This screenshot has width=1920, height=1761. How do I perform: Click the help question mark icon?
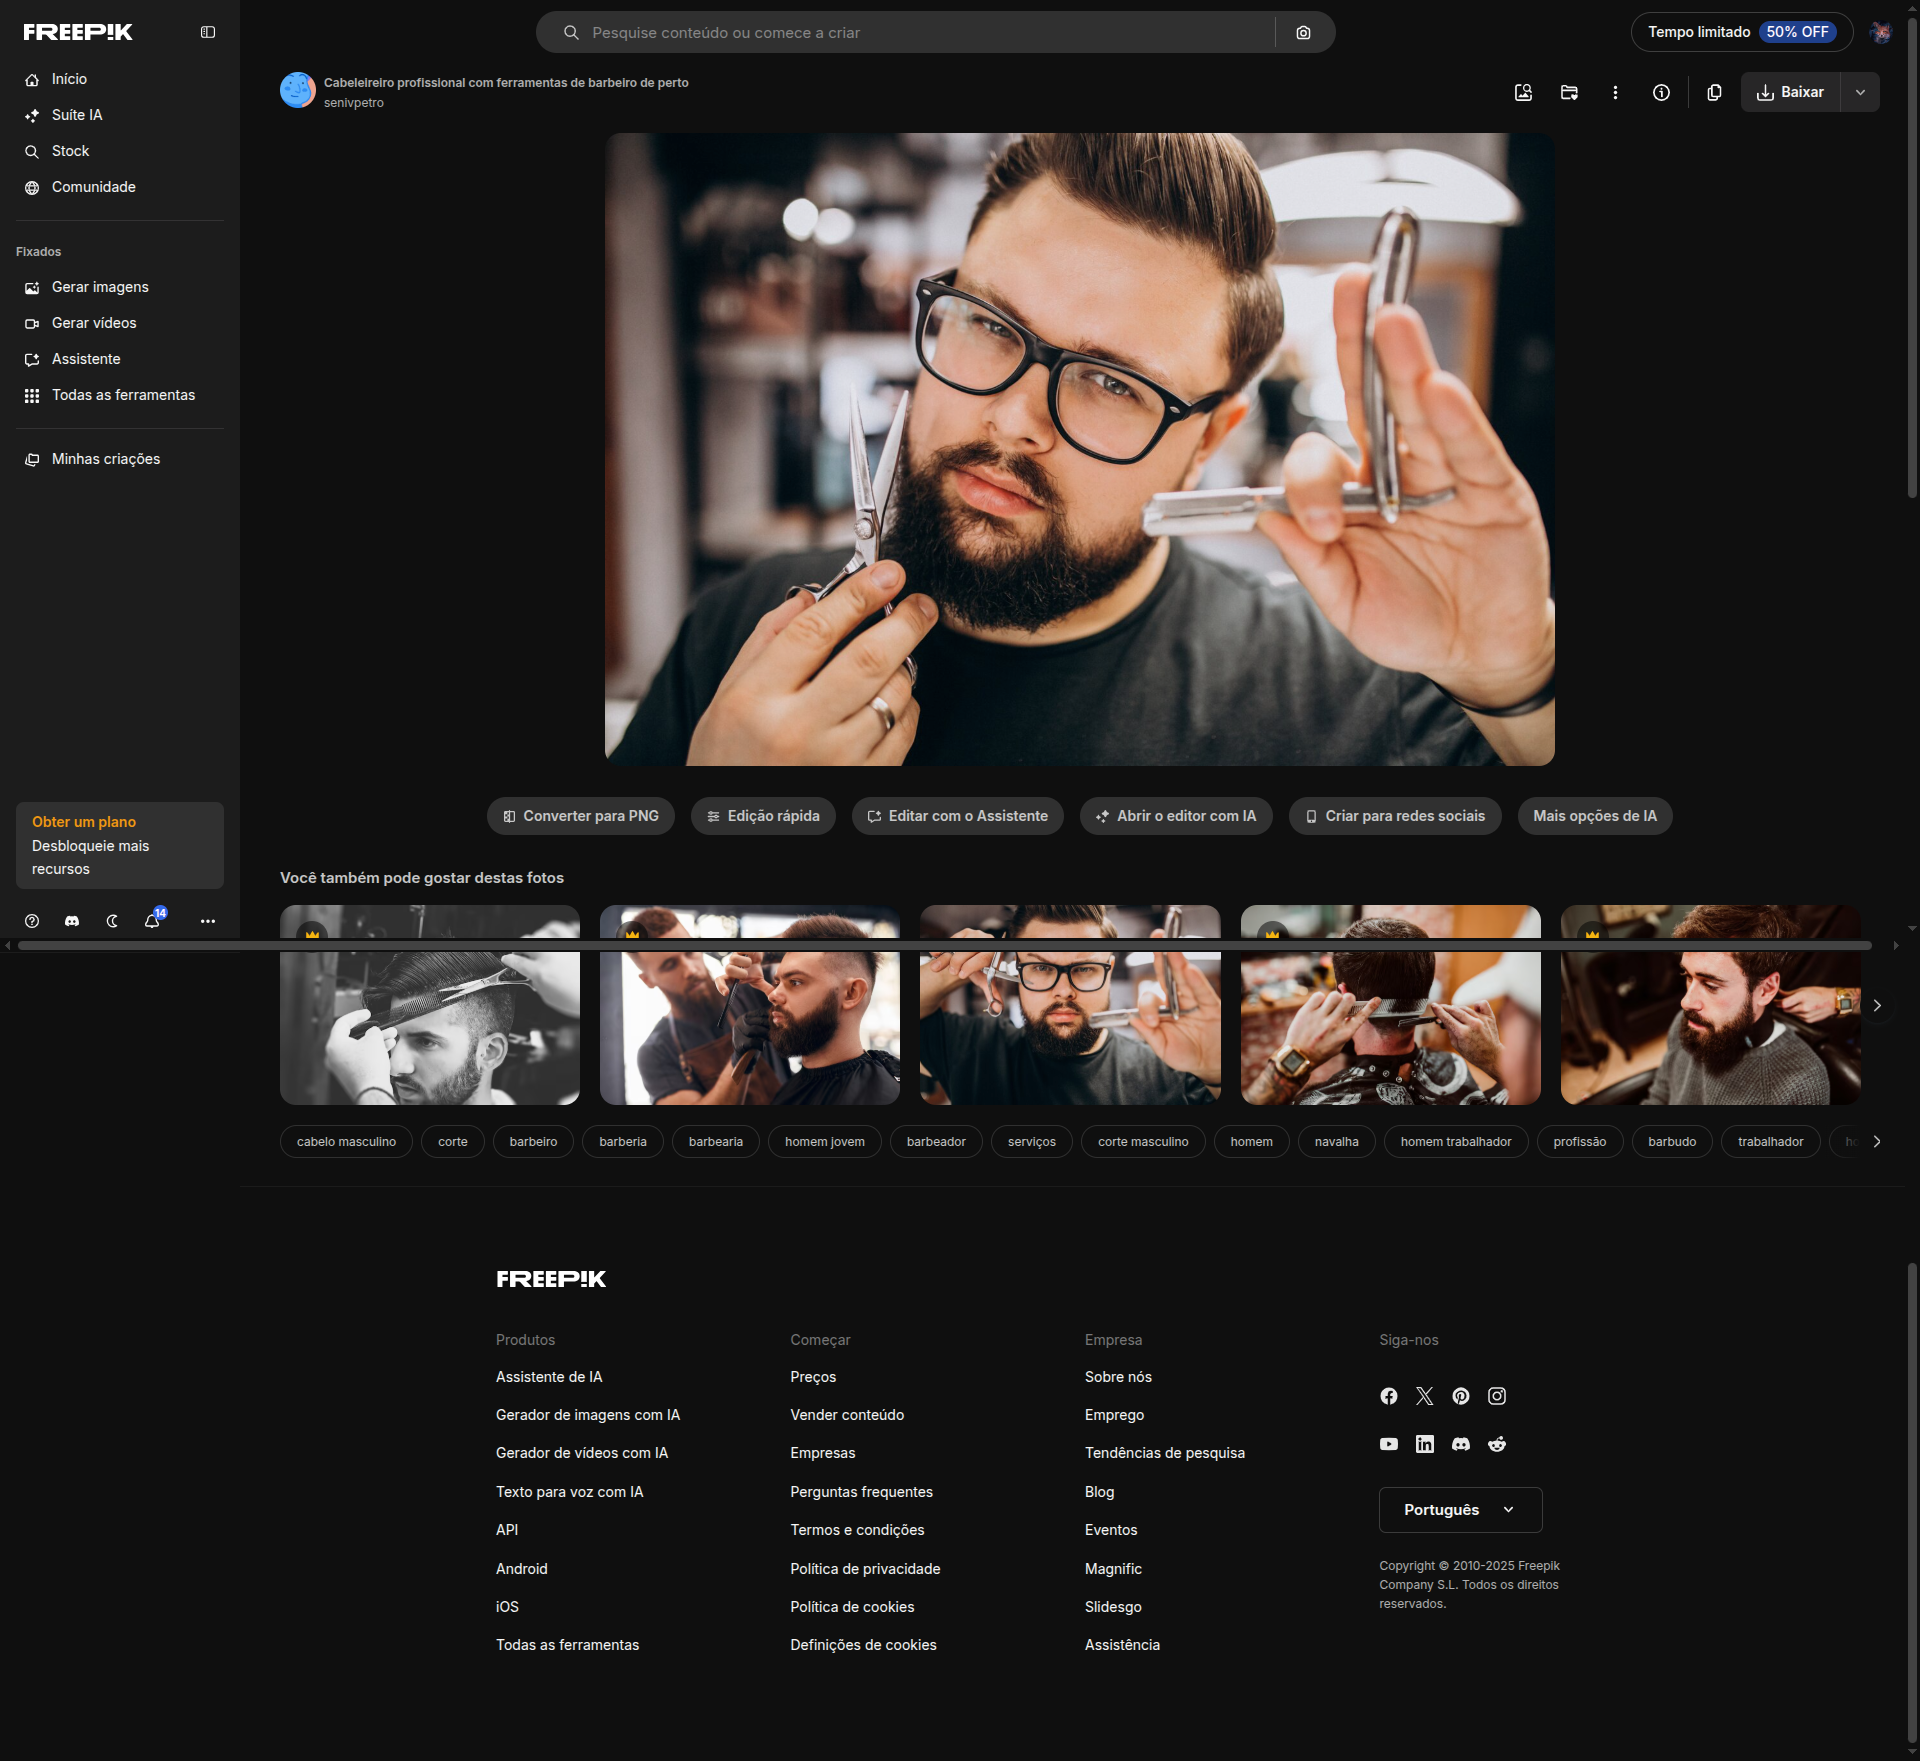point(32,921)
